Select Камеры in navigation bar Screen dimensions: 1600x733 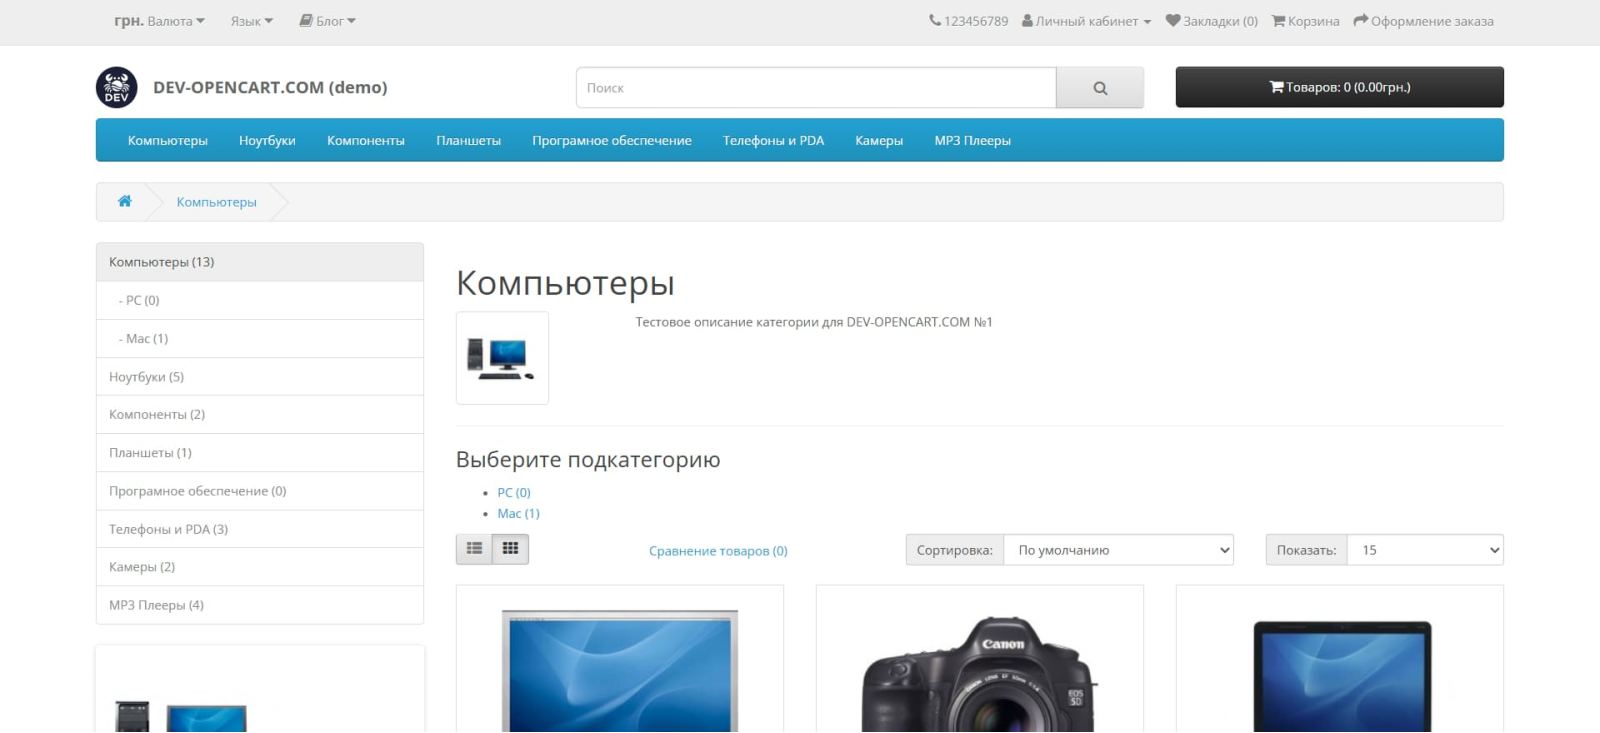point(879,141)
